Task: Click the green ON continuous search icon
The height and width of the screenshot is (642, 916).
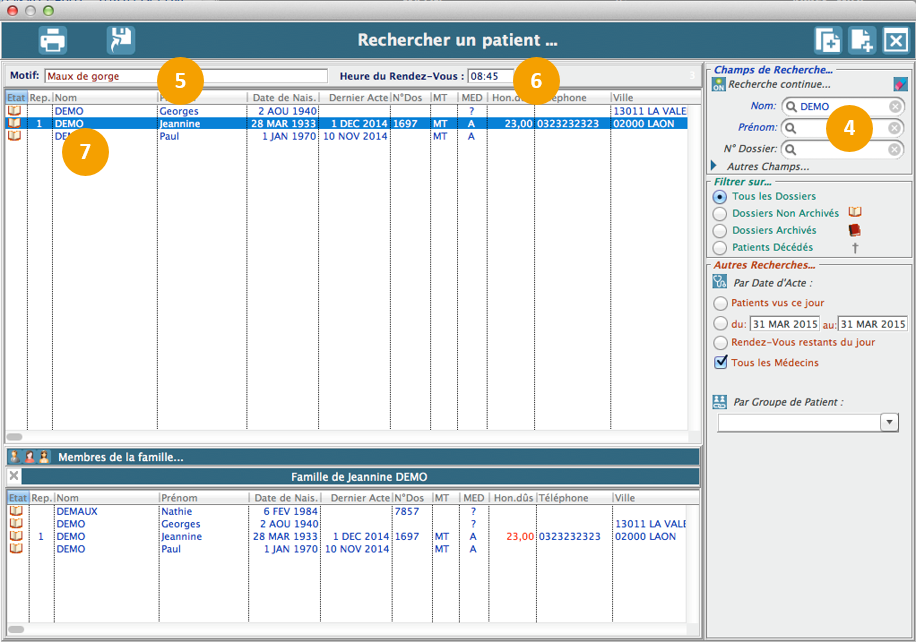Action: point(718,85)
